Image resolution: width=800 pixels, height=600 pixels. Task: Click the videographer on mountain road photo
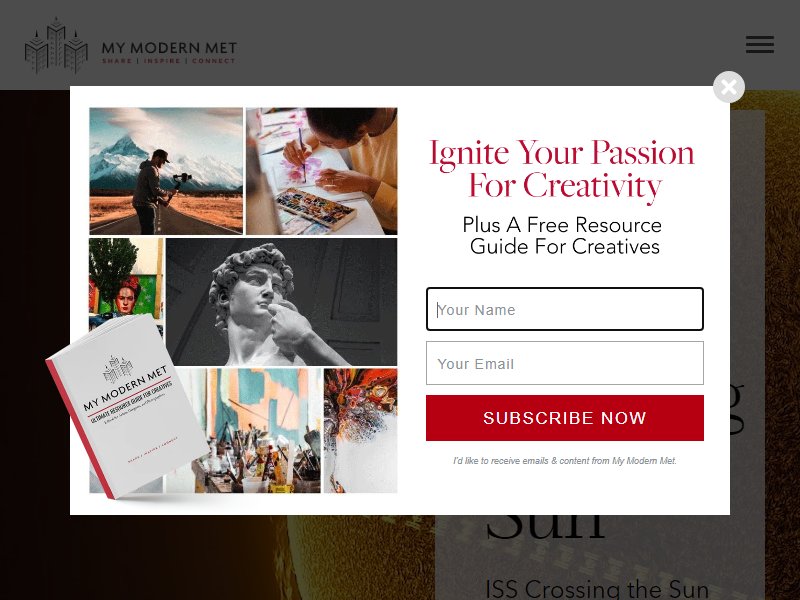tap(166, 171)
